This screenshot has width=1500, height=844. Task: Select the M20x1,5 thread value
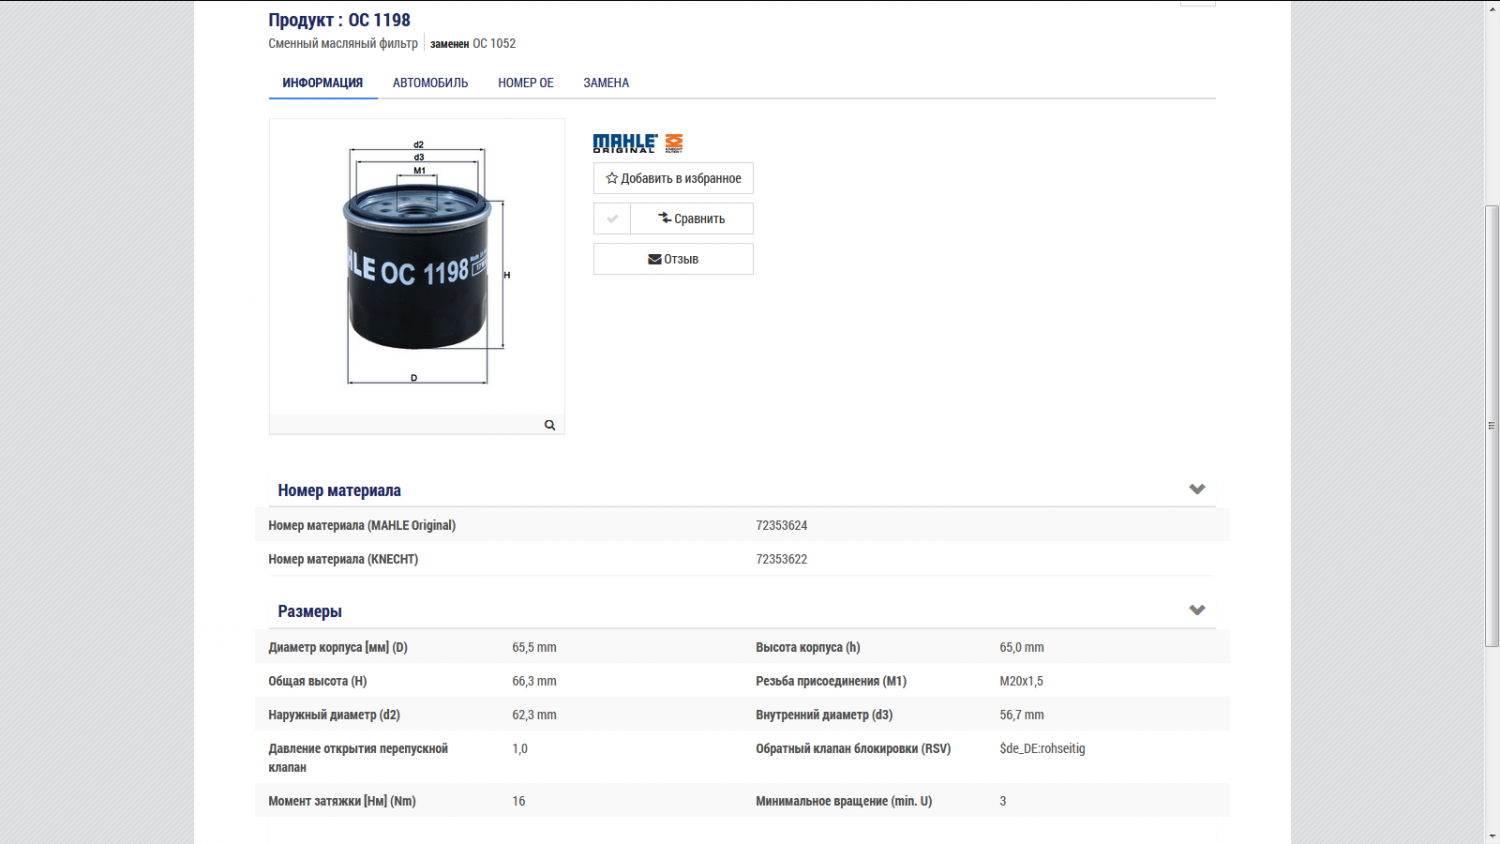click(x=1021, y=681)
